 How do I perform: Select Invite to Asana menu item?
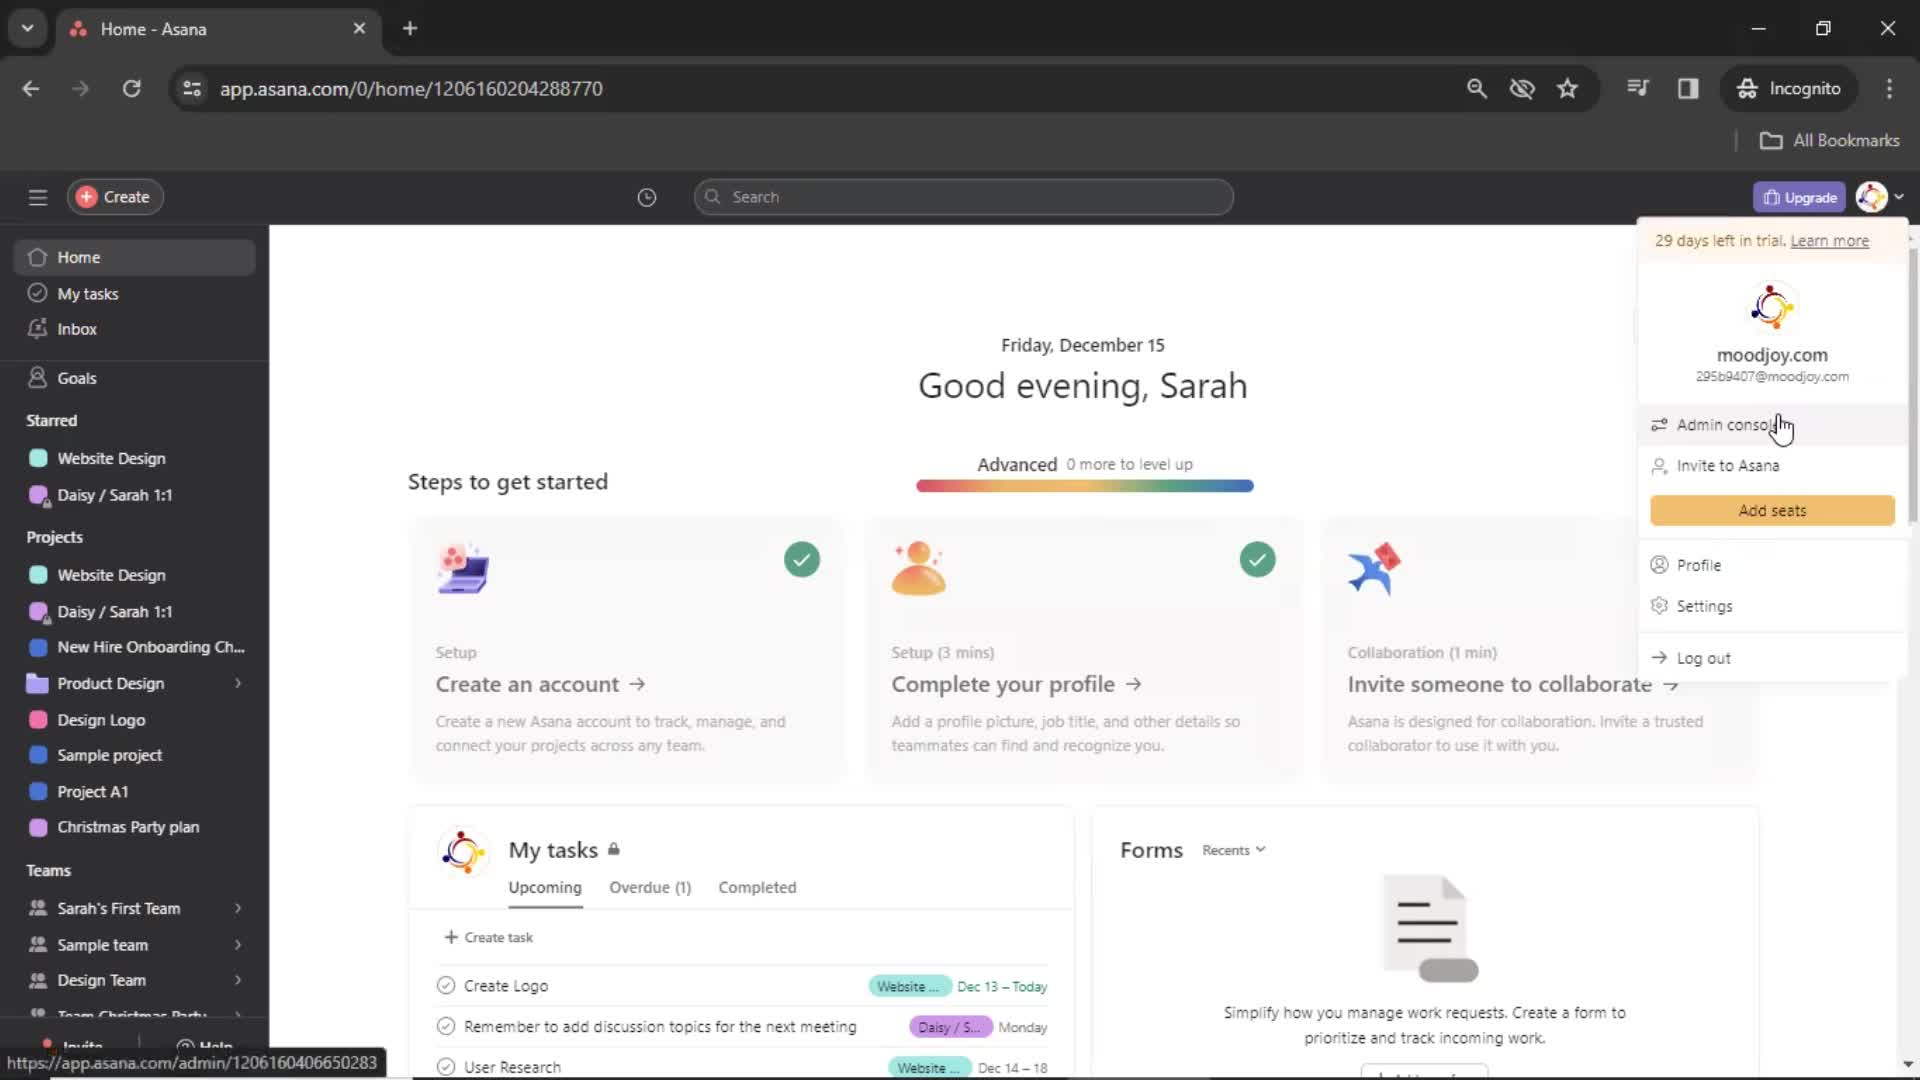1772,466
